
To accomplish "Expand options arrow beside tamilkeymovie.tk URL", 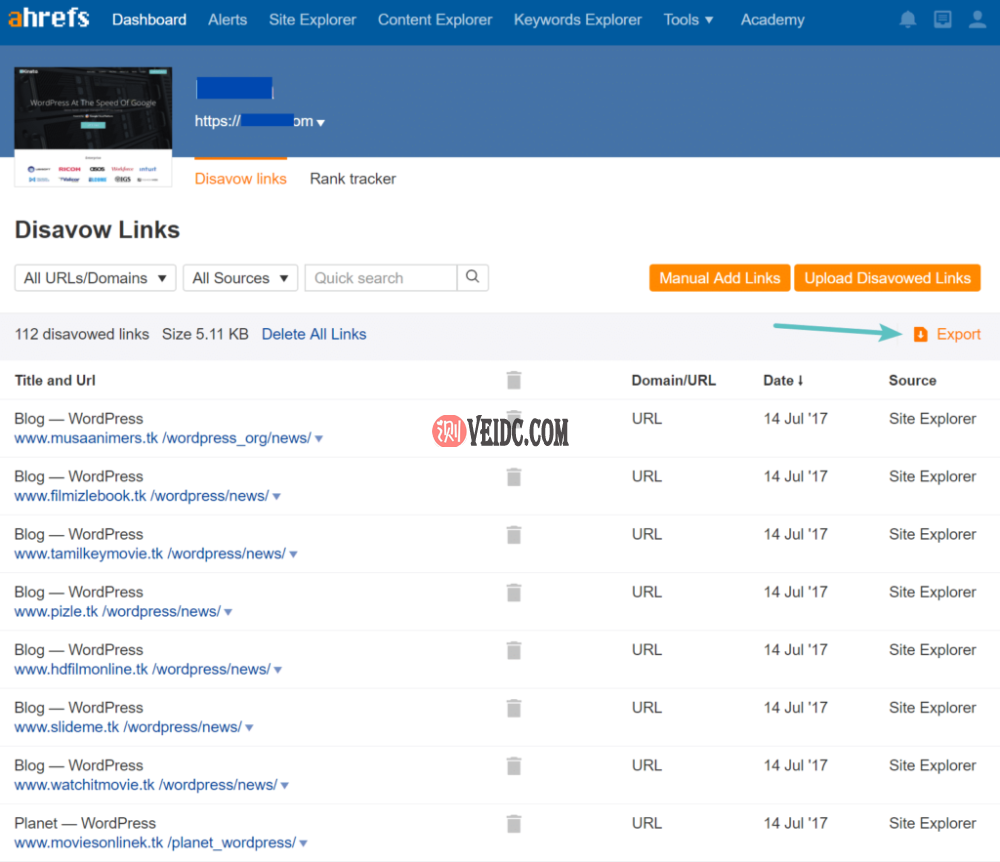I will click(293, 554).
